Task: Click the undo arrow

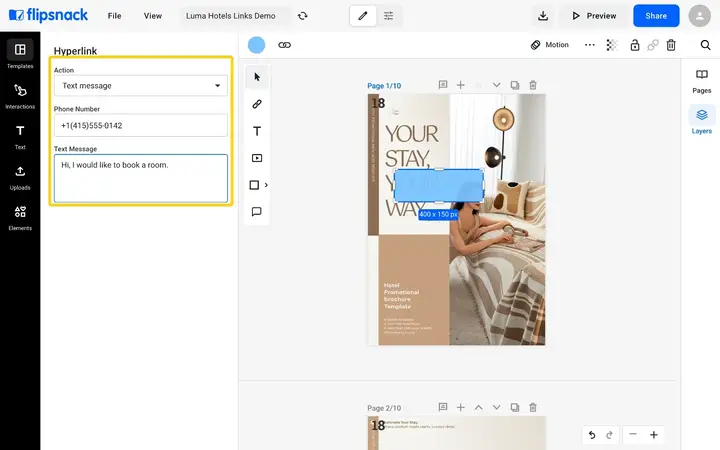Action: pyautogui.click(x=592, y=434)
